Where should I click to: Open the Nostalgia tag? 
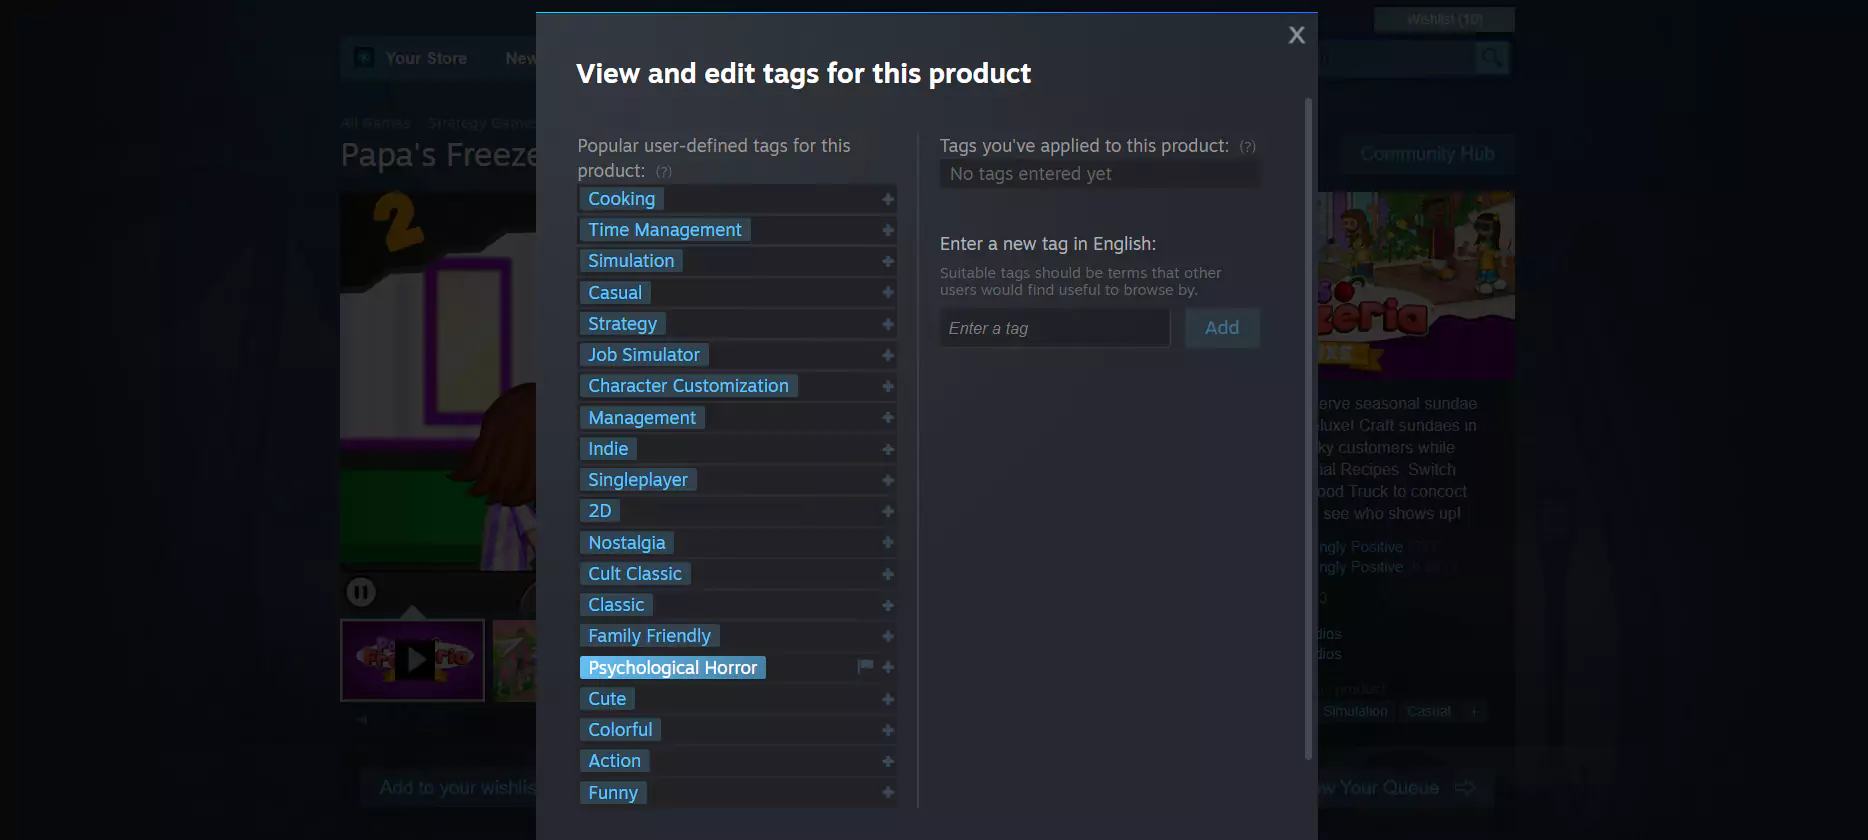click(x=626, y=543)
